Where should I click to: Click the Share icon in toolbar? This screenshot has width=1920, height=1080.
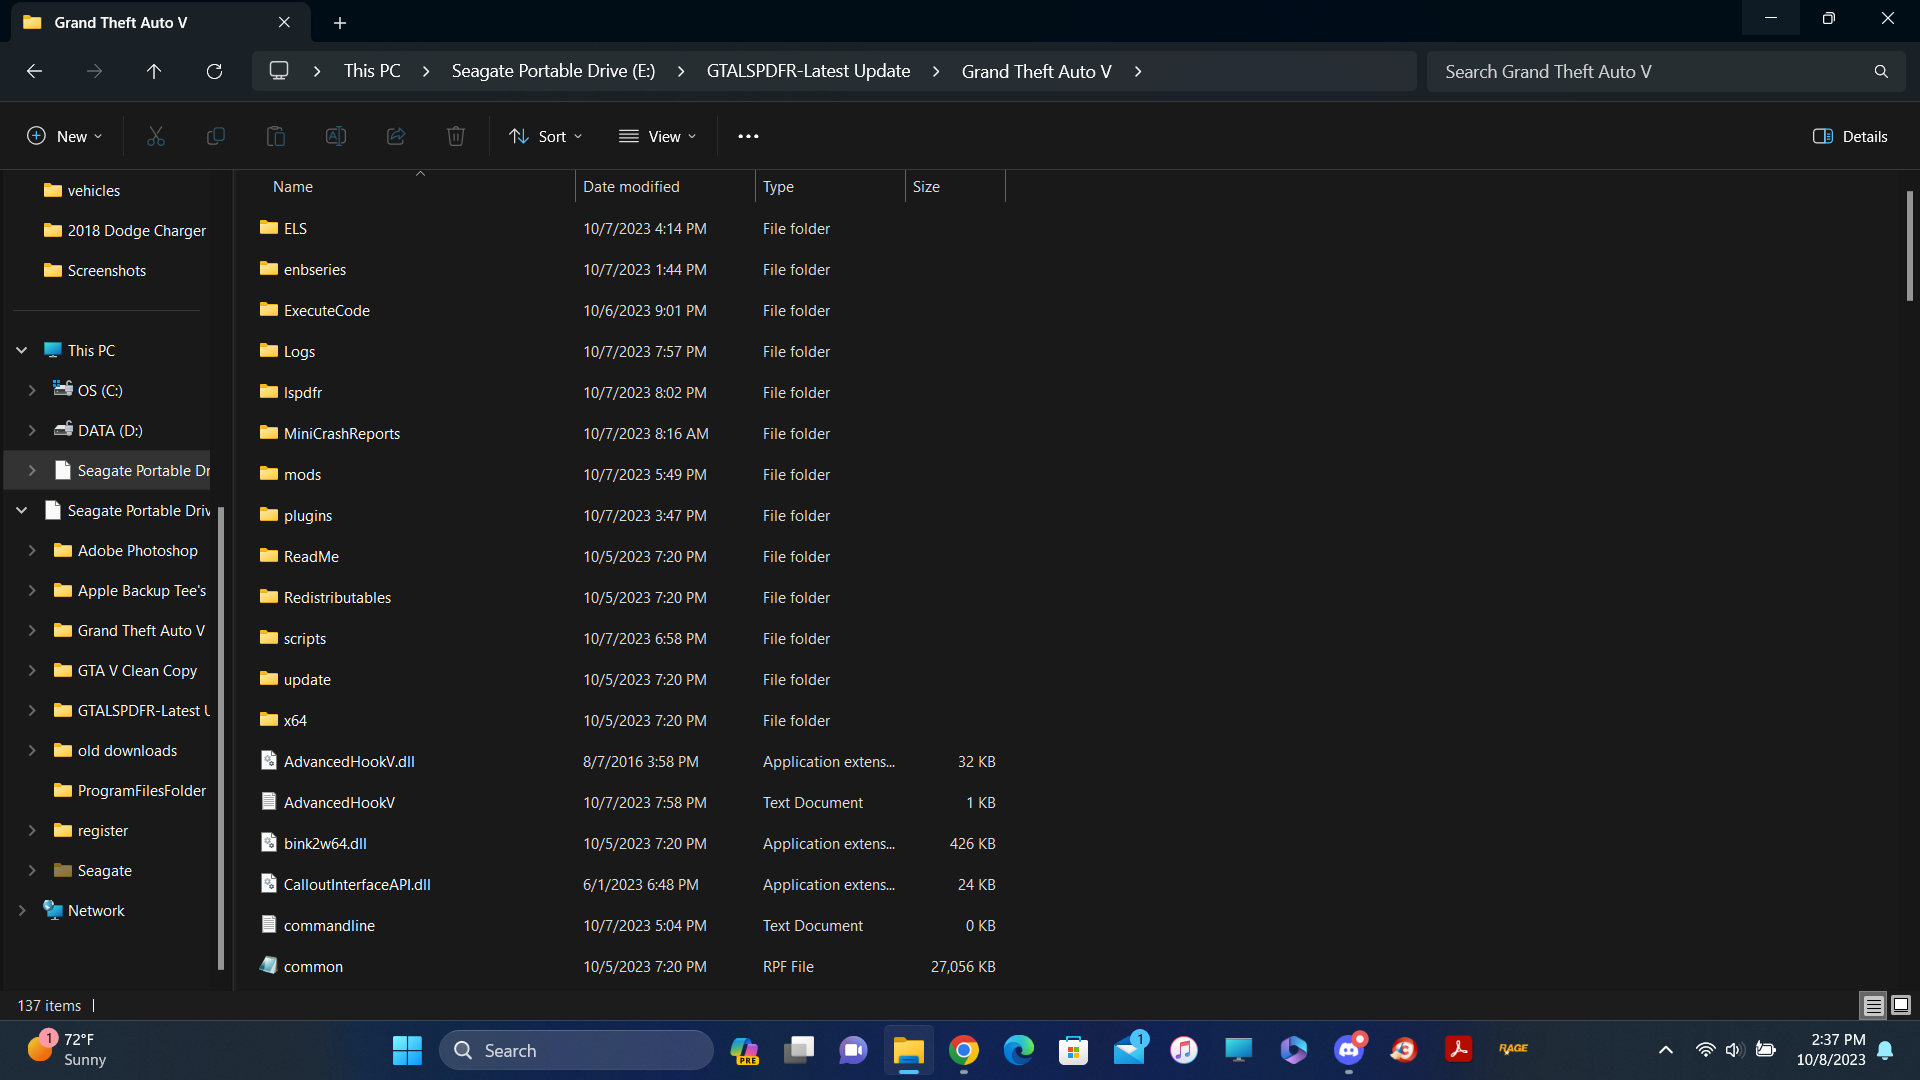(396, 137)
